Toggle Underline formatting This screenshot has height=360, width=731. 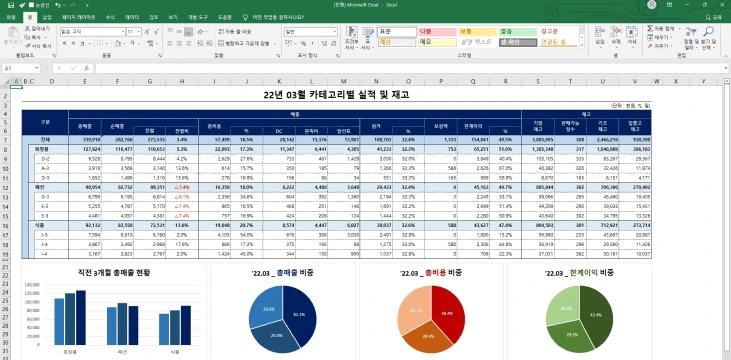(x=83, y=43)
